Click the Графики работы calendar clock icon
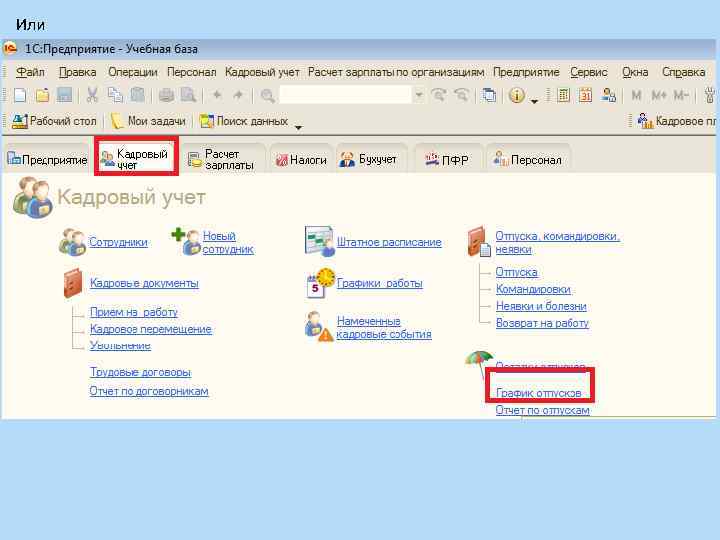The image size is (720, 540). click(x=320, y=283)
